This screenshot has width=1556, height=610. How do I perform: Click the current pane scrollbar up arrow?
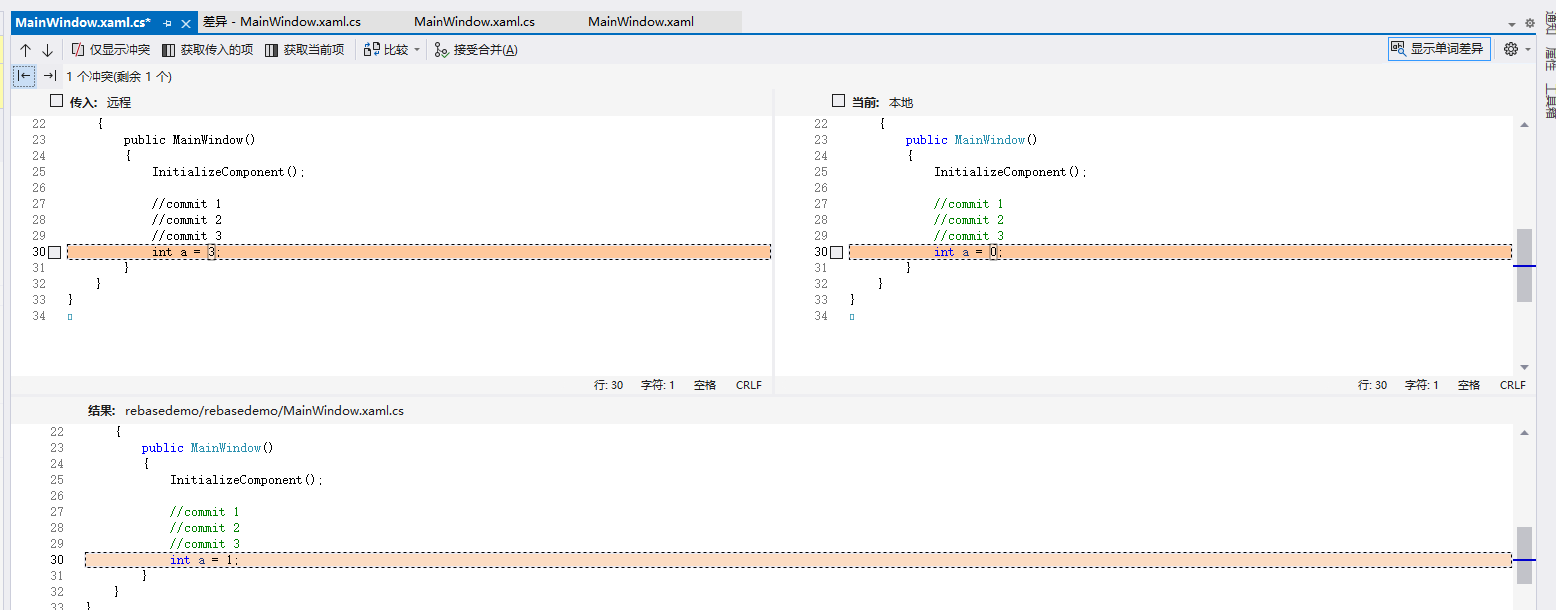click(1524, 125)
